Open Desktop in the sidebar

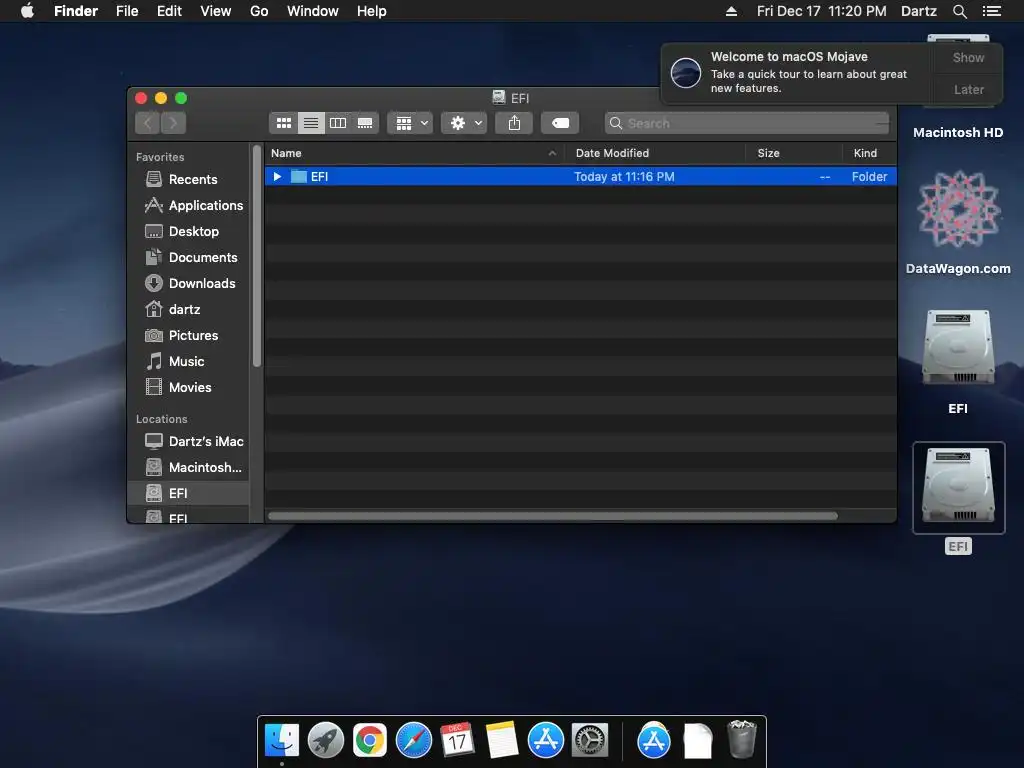189,231
